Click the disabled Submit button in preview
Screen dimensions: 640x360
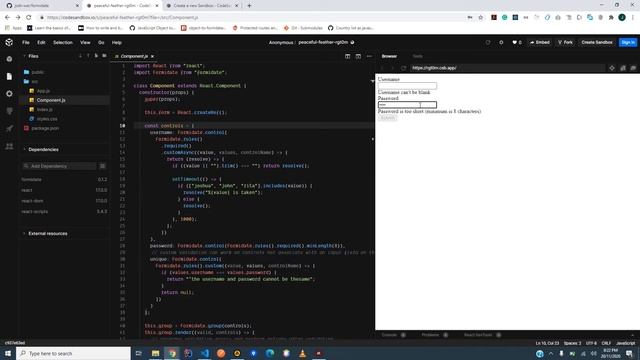387,118
